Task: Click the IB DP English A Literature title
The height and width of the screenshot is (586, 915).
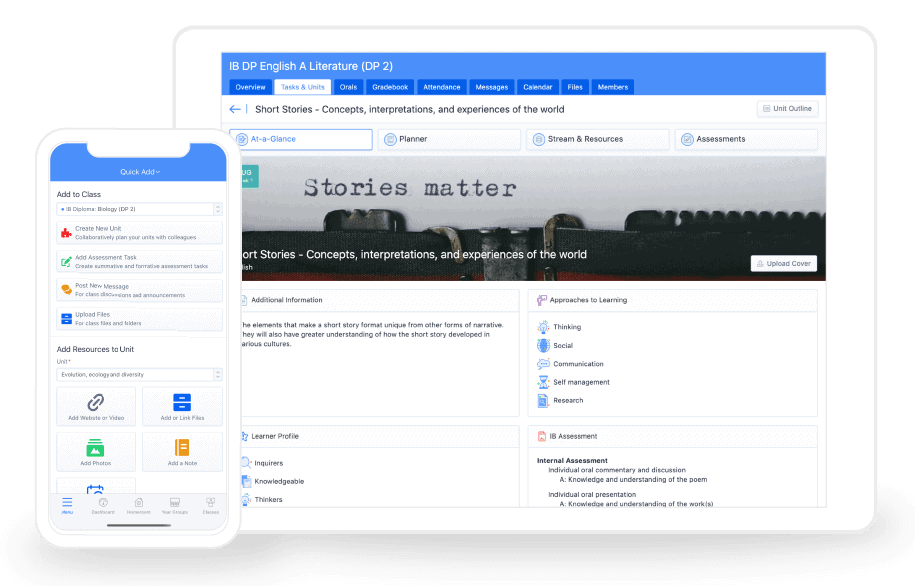Action: [x=311, y=66]
